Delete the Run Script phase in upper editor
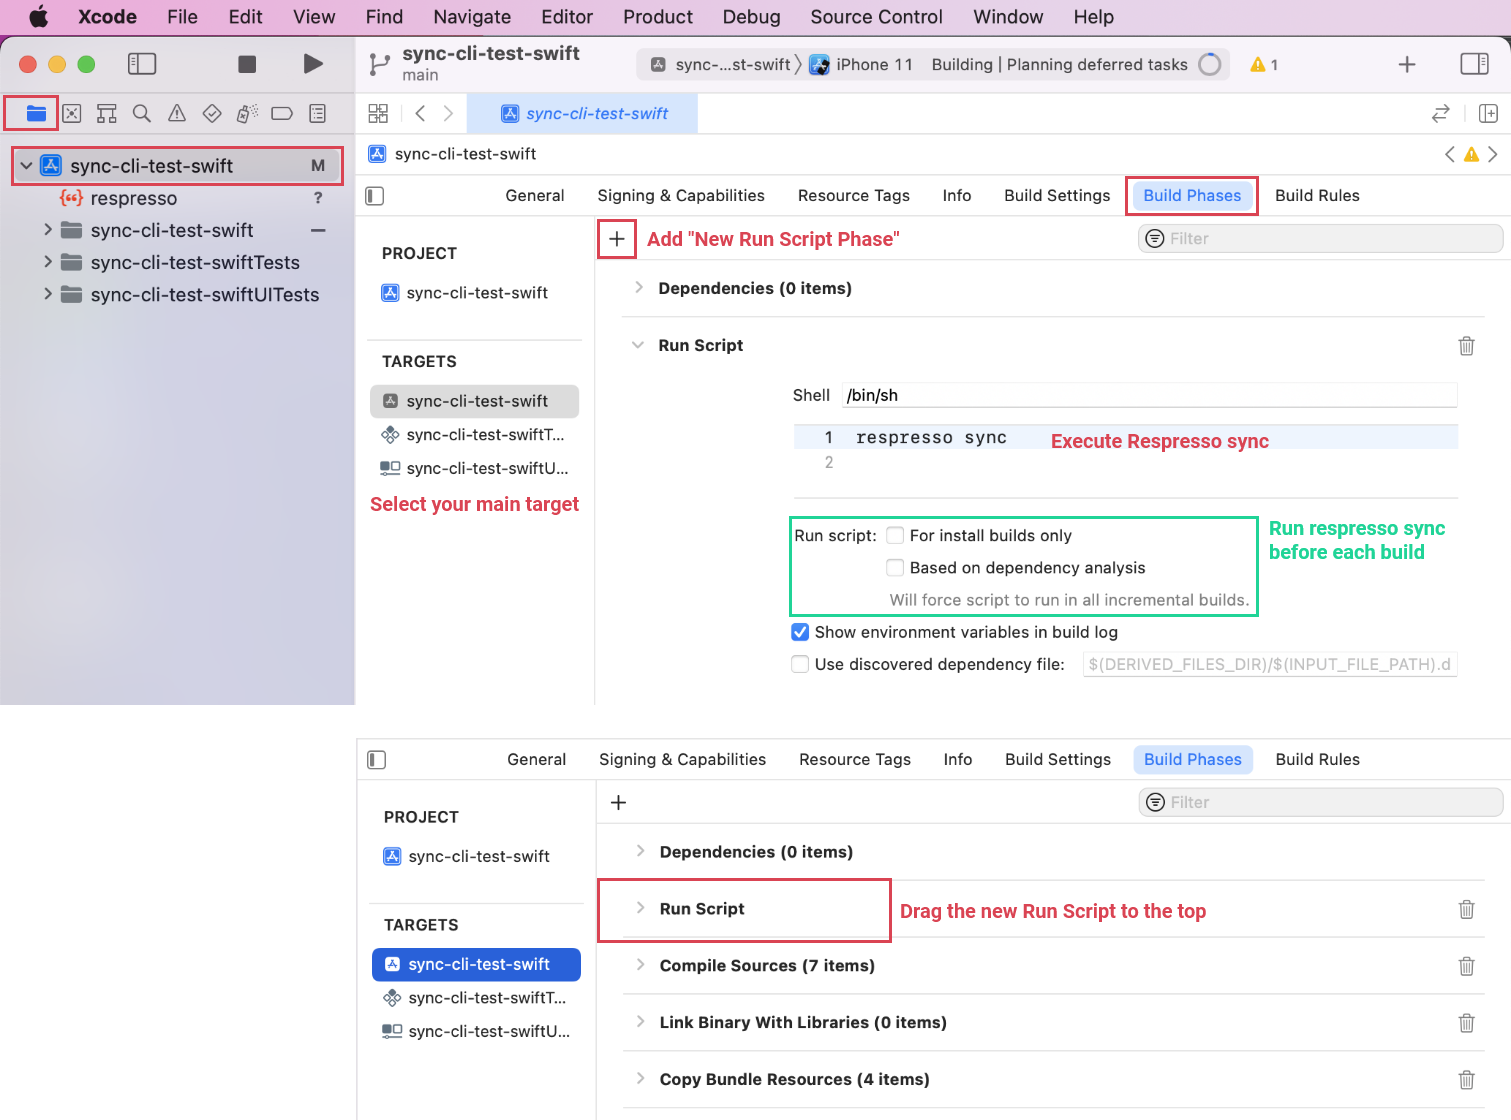Viewport: 1511px width, 1120px height. tap(1466, 346)
